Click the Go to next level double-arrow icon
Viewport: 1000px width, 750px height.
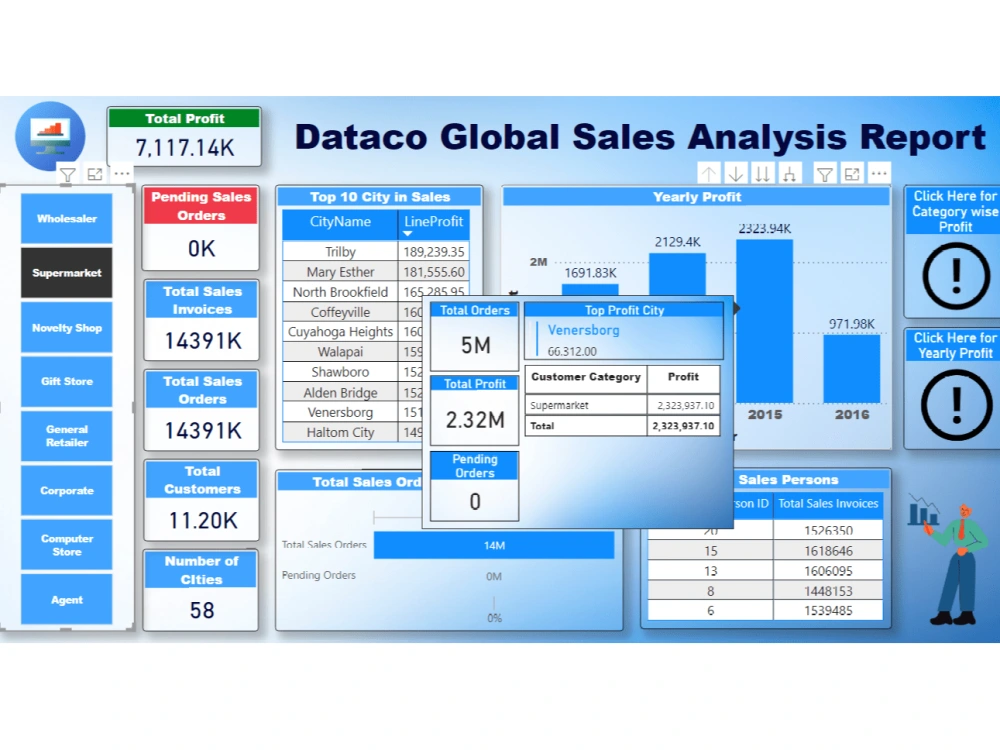click(x=763, y=172)
